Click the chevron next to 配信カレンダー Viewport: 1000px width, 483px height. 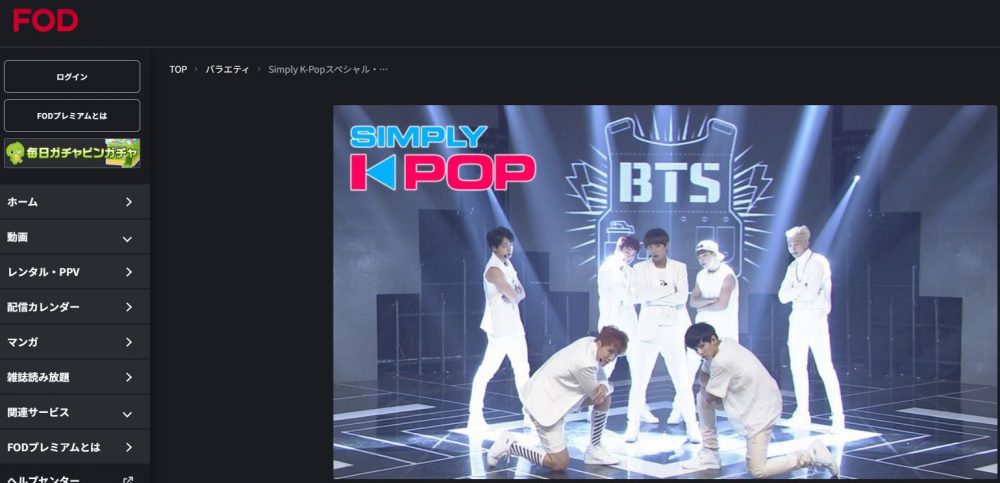(129, 307)
